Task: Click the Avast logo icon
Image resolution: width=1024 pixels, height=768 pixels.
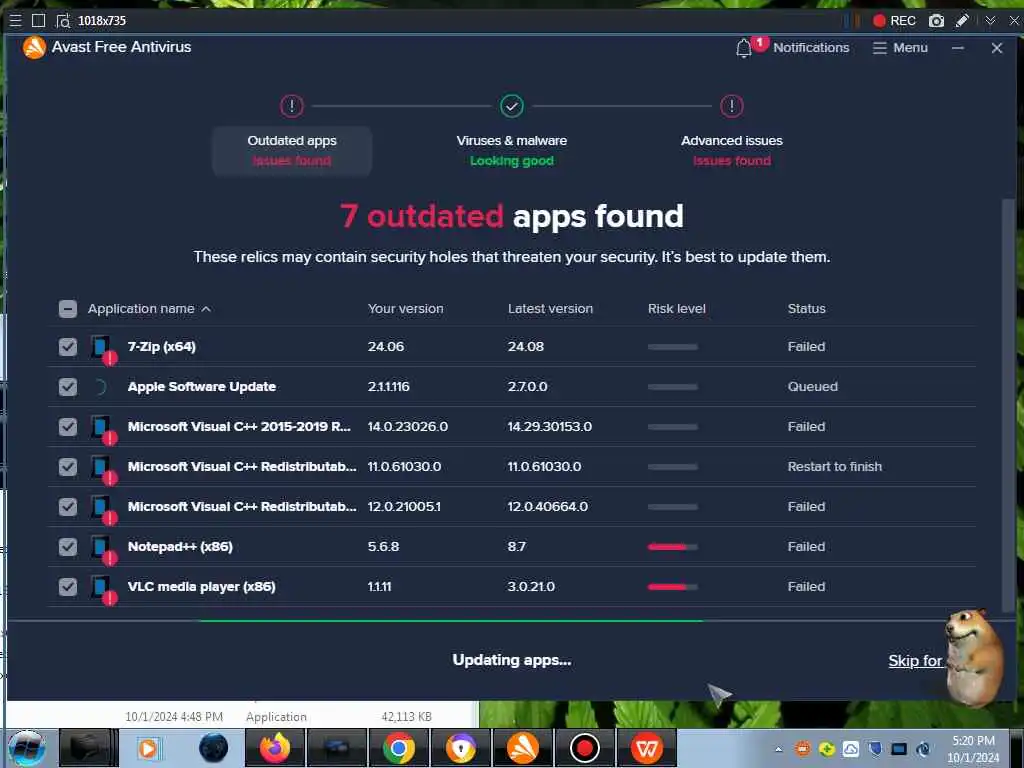Action: 34,47
